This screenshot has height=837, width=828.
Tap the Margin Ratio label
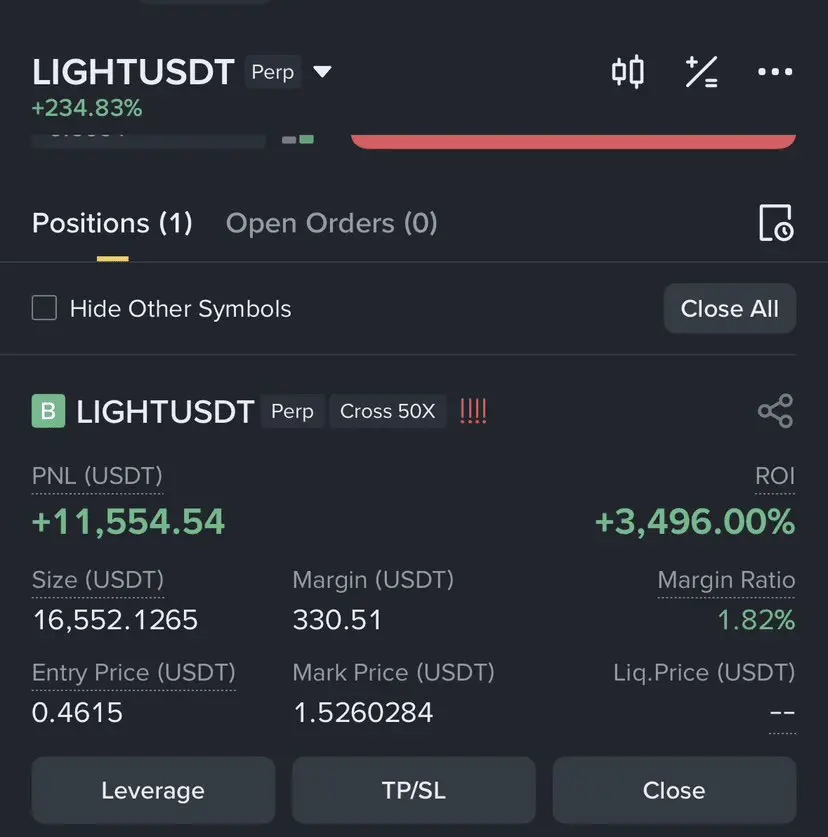point(726,580)
